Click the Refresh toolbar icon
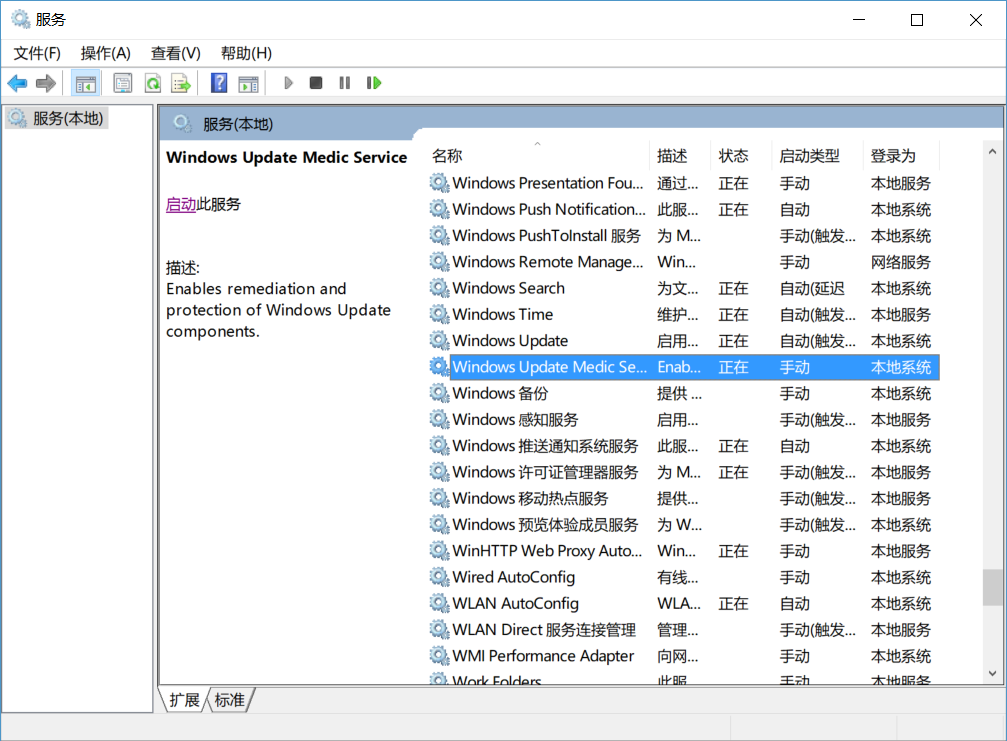Image resolution: width=1007 pixels, height=741 pixels. [153, 83]
